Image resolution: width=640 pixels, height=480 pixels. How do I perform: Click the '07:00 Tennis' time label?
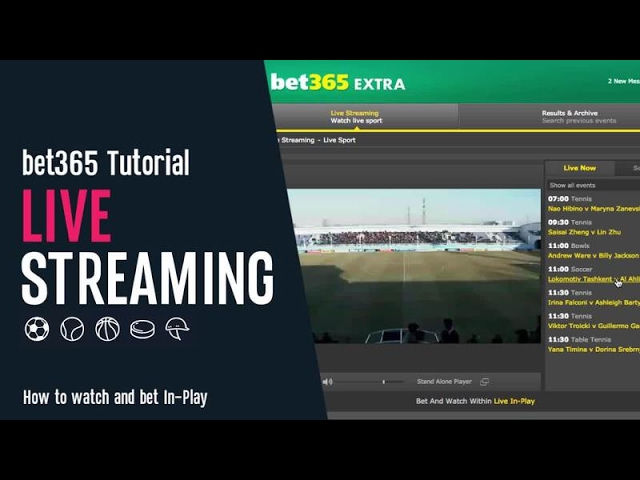pos(570,199)
